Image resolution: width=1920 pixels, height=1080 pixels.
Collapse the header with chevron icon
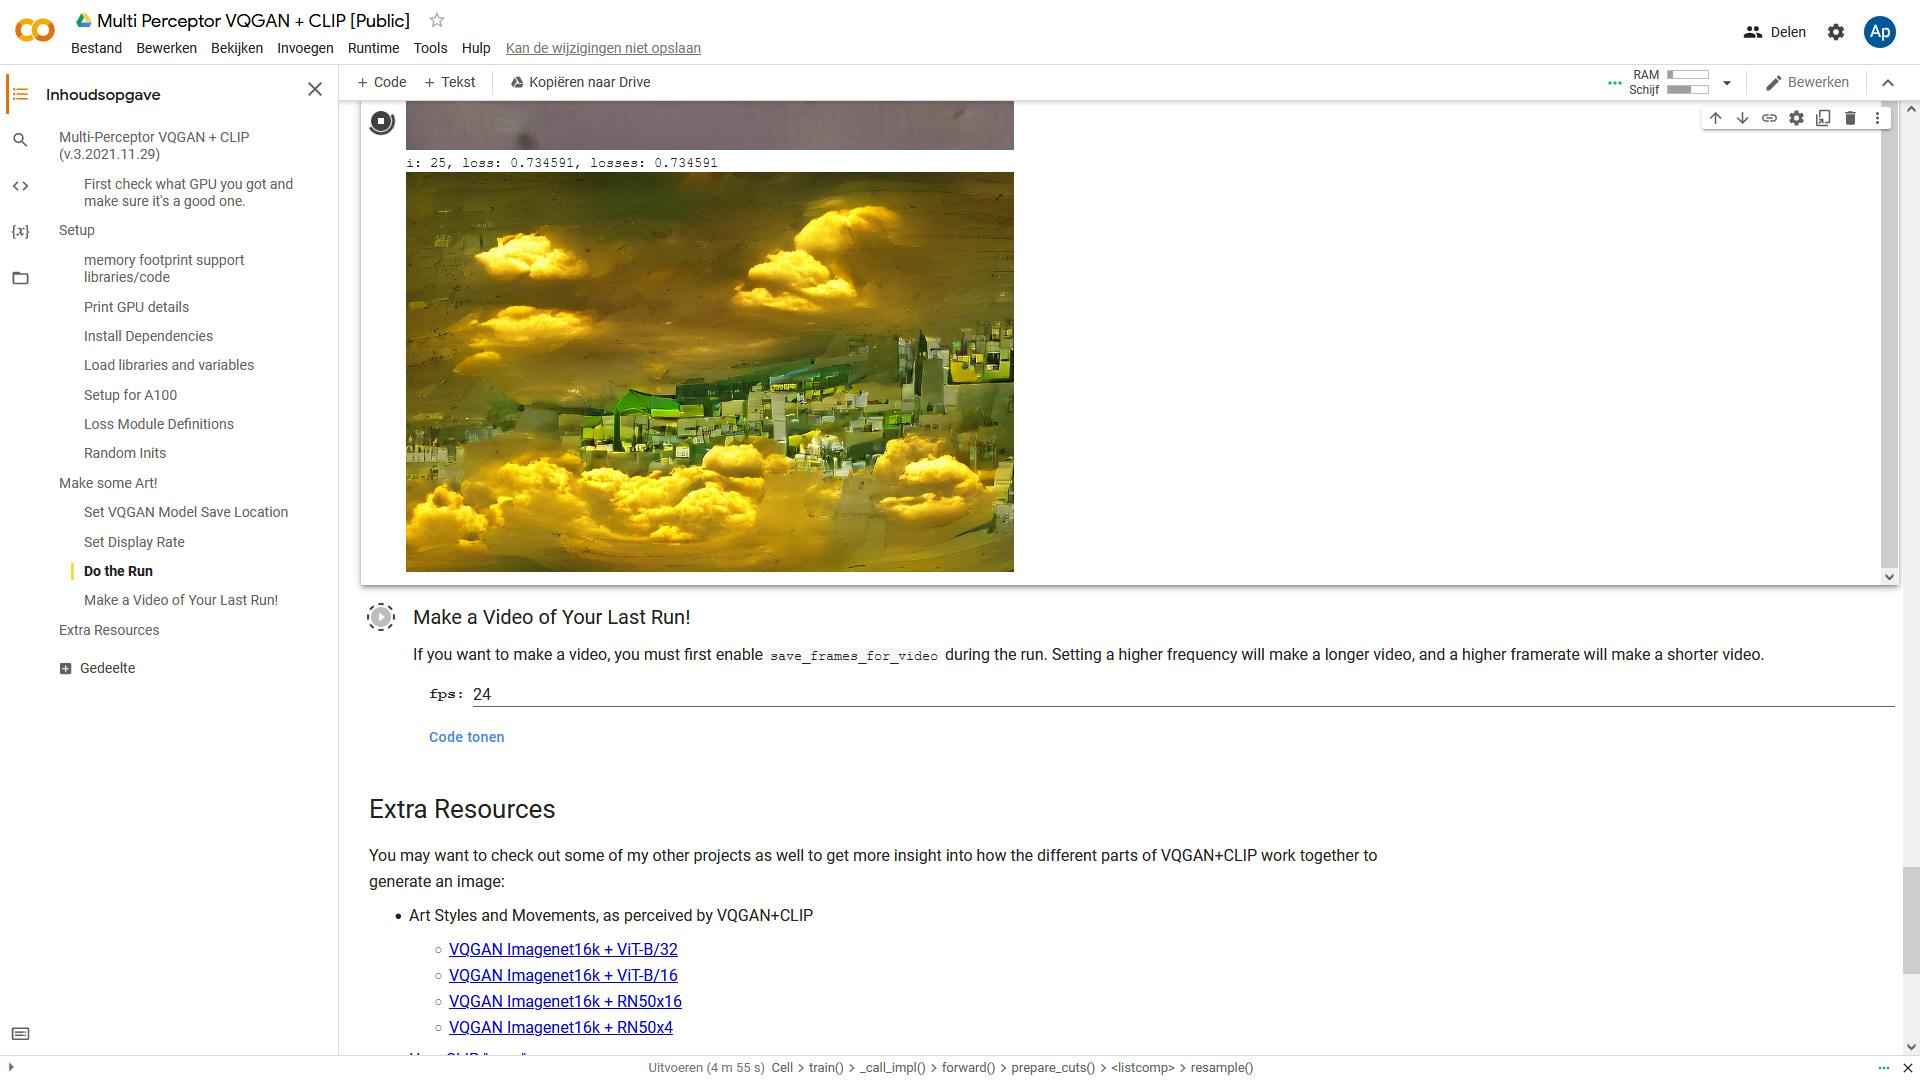[1888, 83]
